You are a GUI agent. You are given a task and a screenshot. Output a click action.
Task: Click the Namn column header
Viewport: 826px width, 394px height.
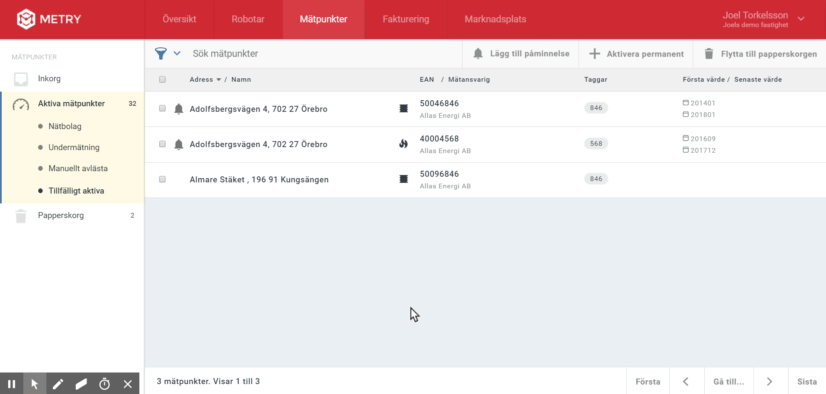(x=241, y=80)
